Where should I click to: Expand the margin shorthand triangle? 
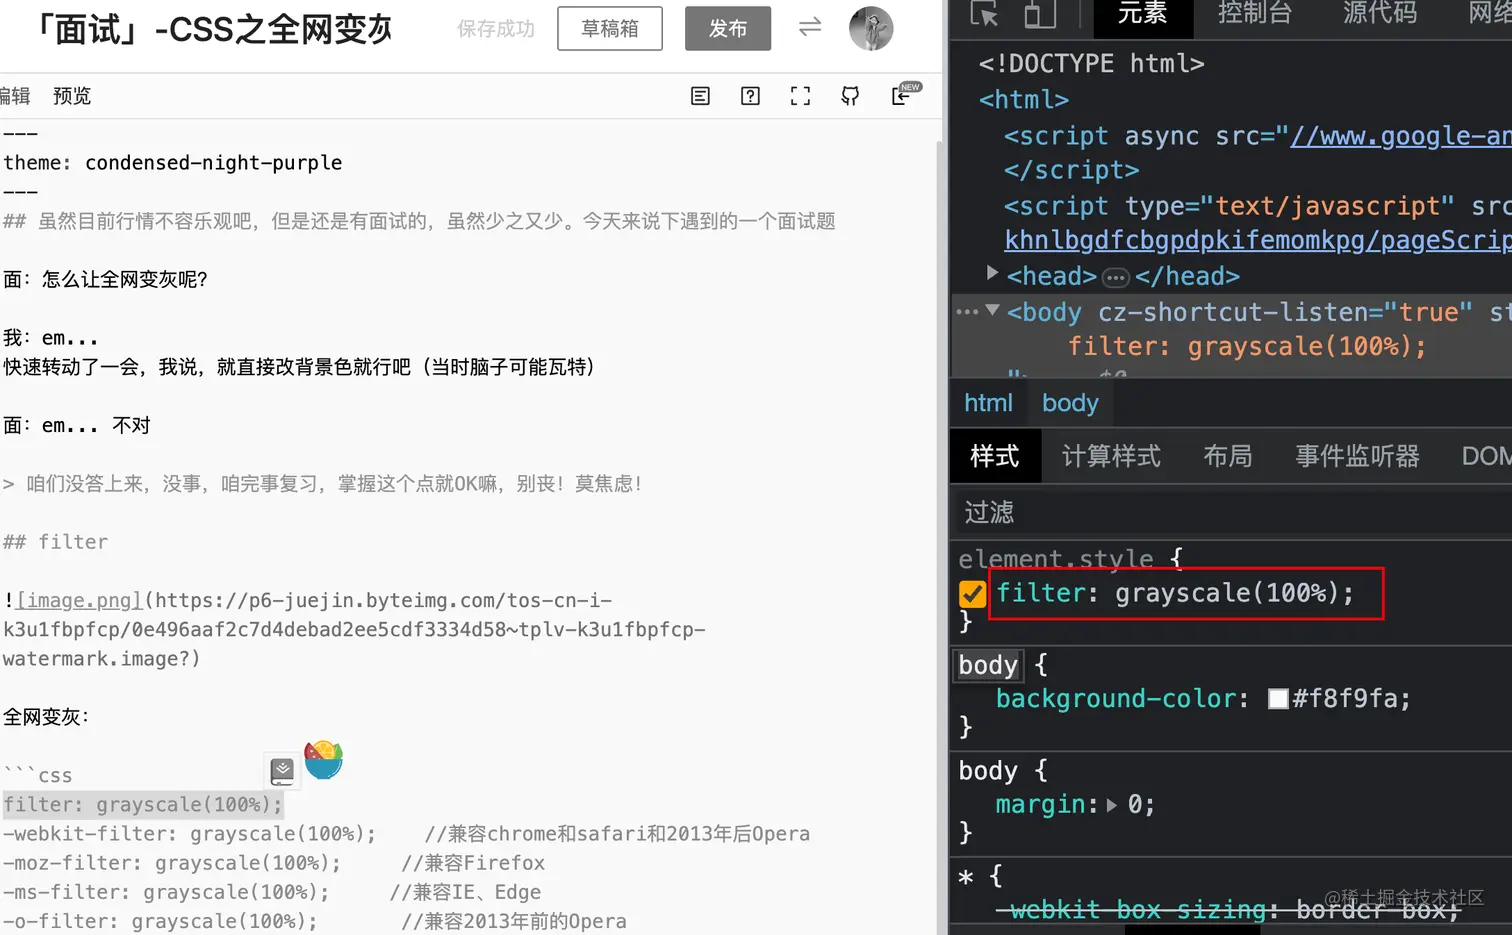pyautogui.click(x=1111, y=805)
